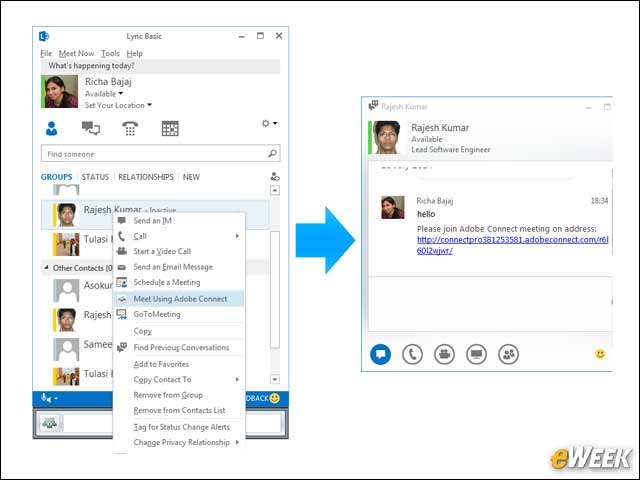Open the Tools menu
640x480 pixels.
[x=110, y=53]
